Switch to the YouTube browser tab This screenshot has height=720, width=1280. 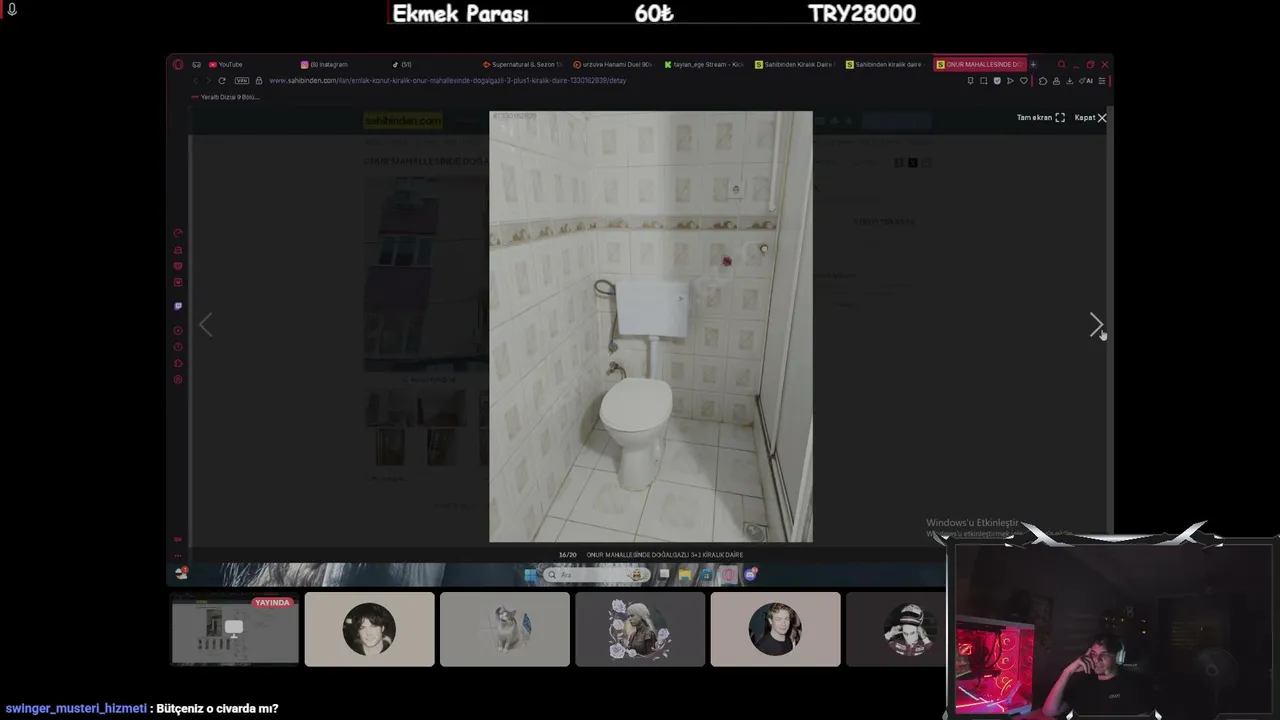226,65
